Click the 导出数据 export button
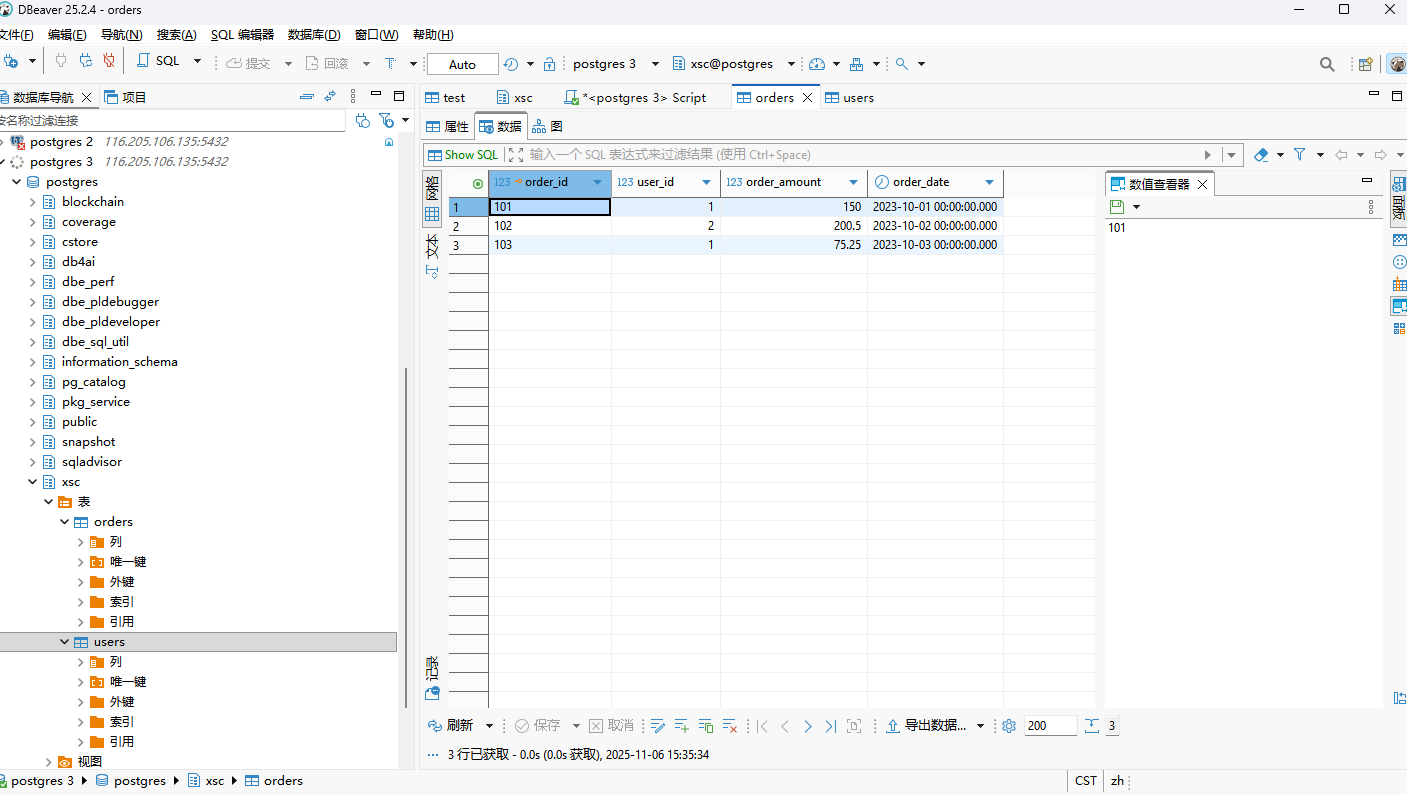1407x795 pixels. (926, 726)
